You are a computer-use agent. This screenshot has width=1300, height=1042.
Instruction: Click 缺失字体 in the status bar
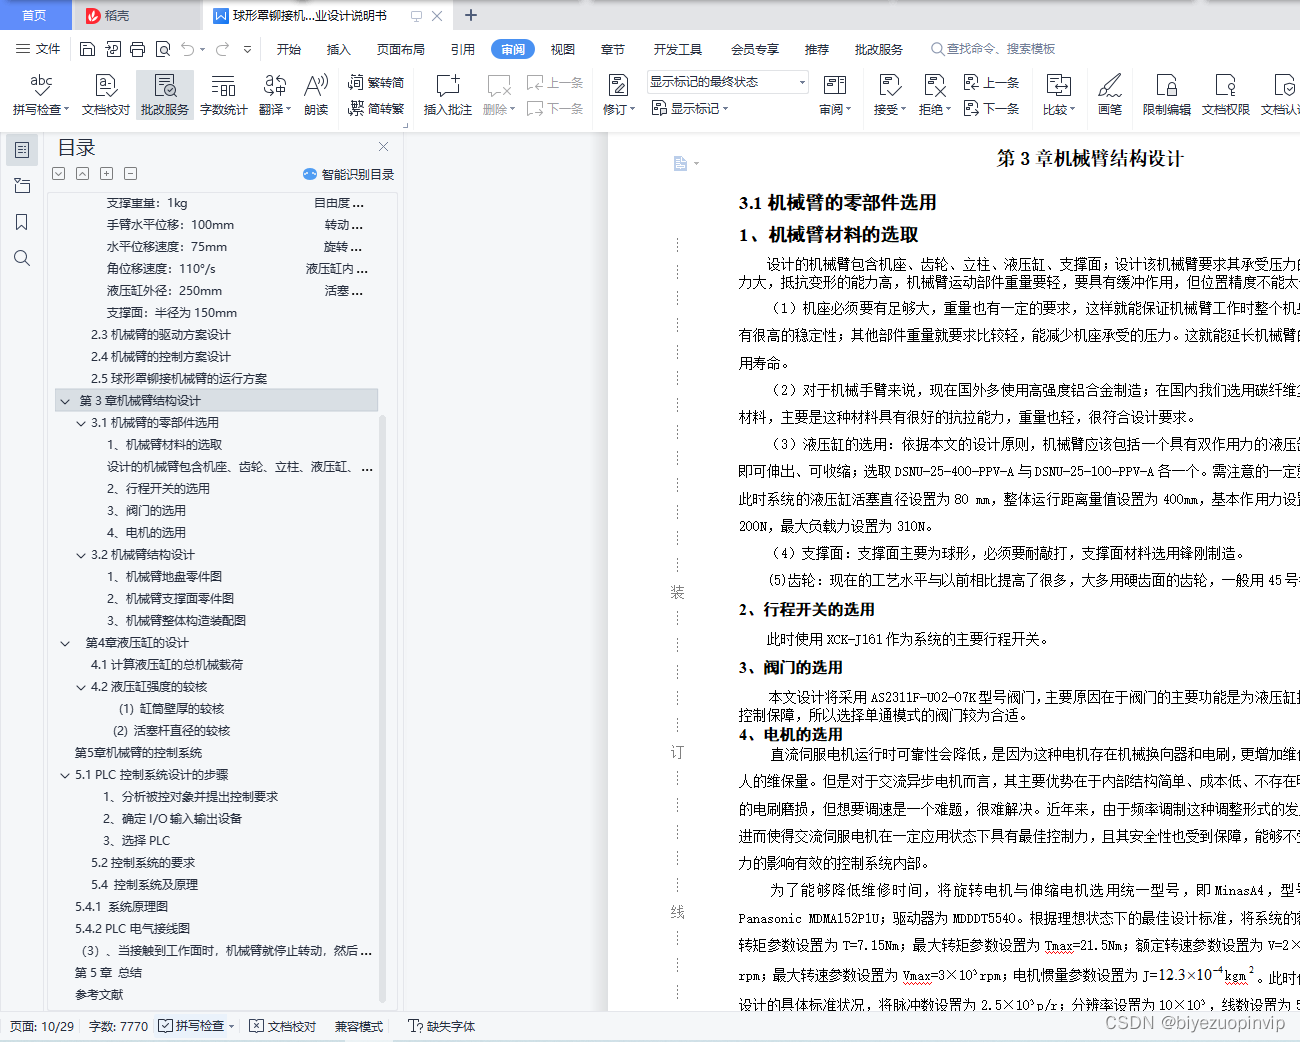pos(442,1026)
